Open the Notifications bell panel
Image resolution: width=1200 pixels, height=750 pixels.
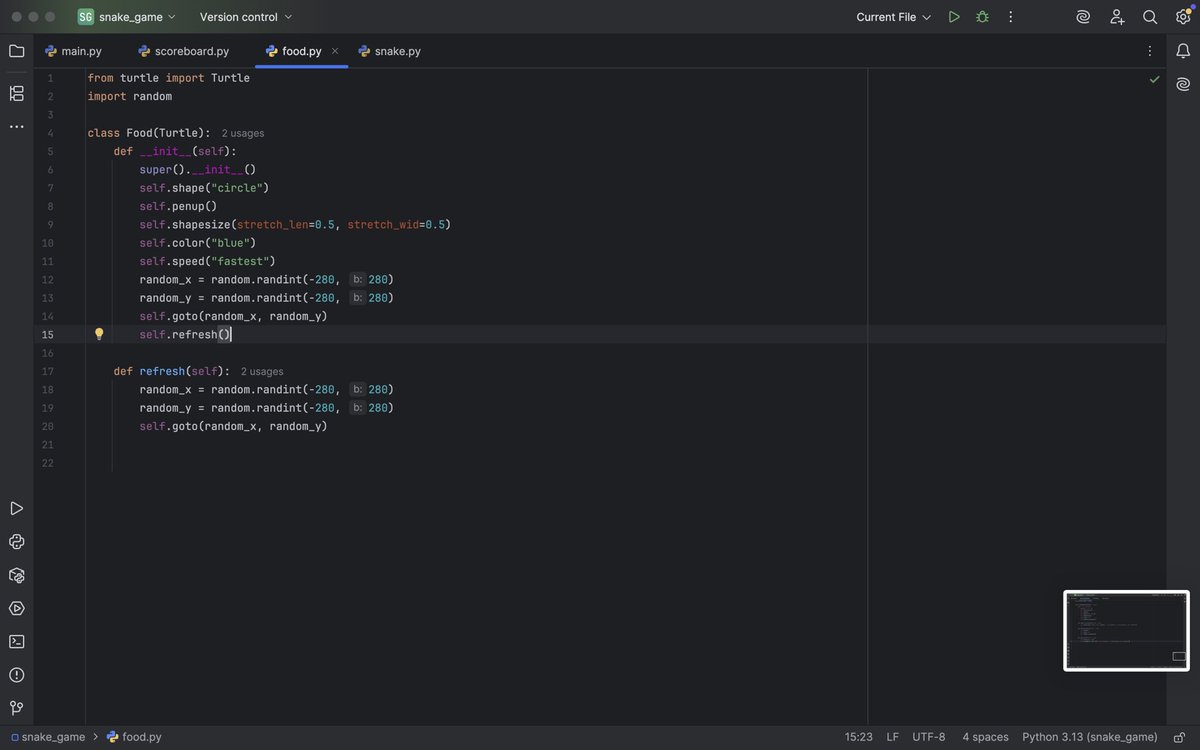coord(1183,51)
